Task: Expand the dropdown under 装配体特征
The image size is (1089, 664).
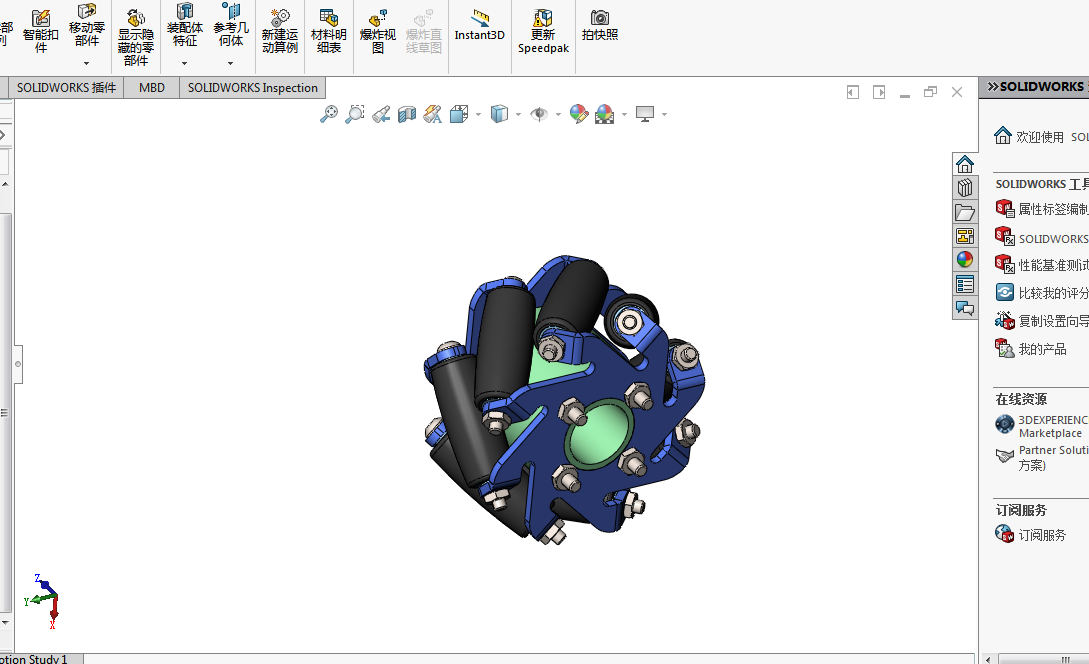Action: click(x=185, y=63)
